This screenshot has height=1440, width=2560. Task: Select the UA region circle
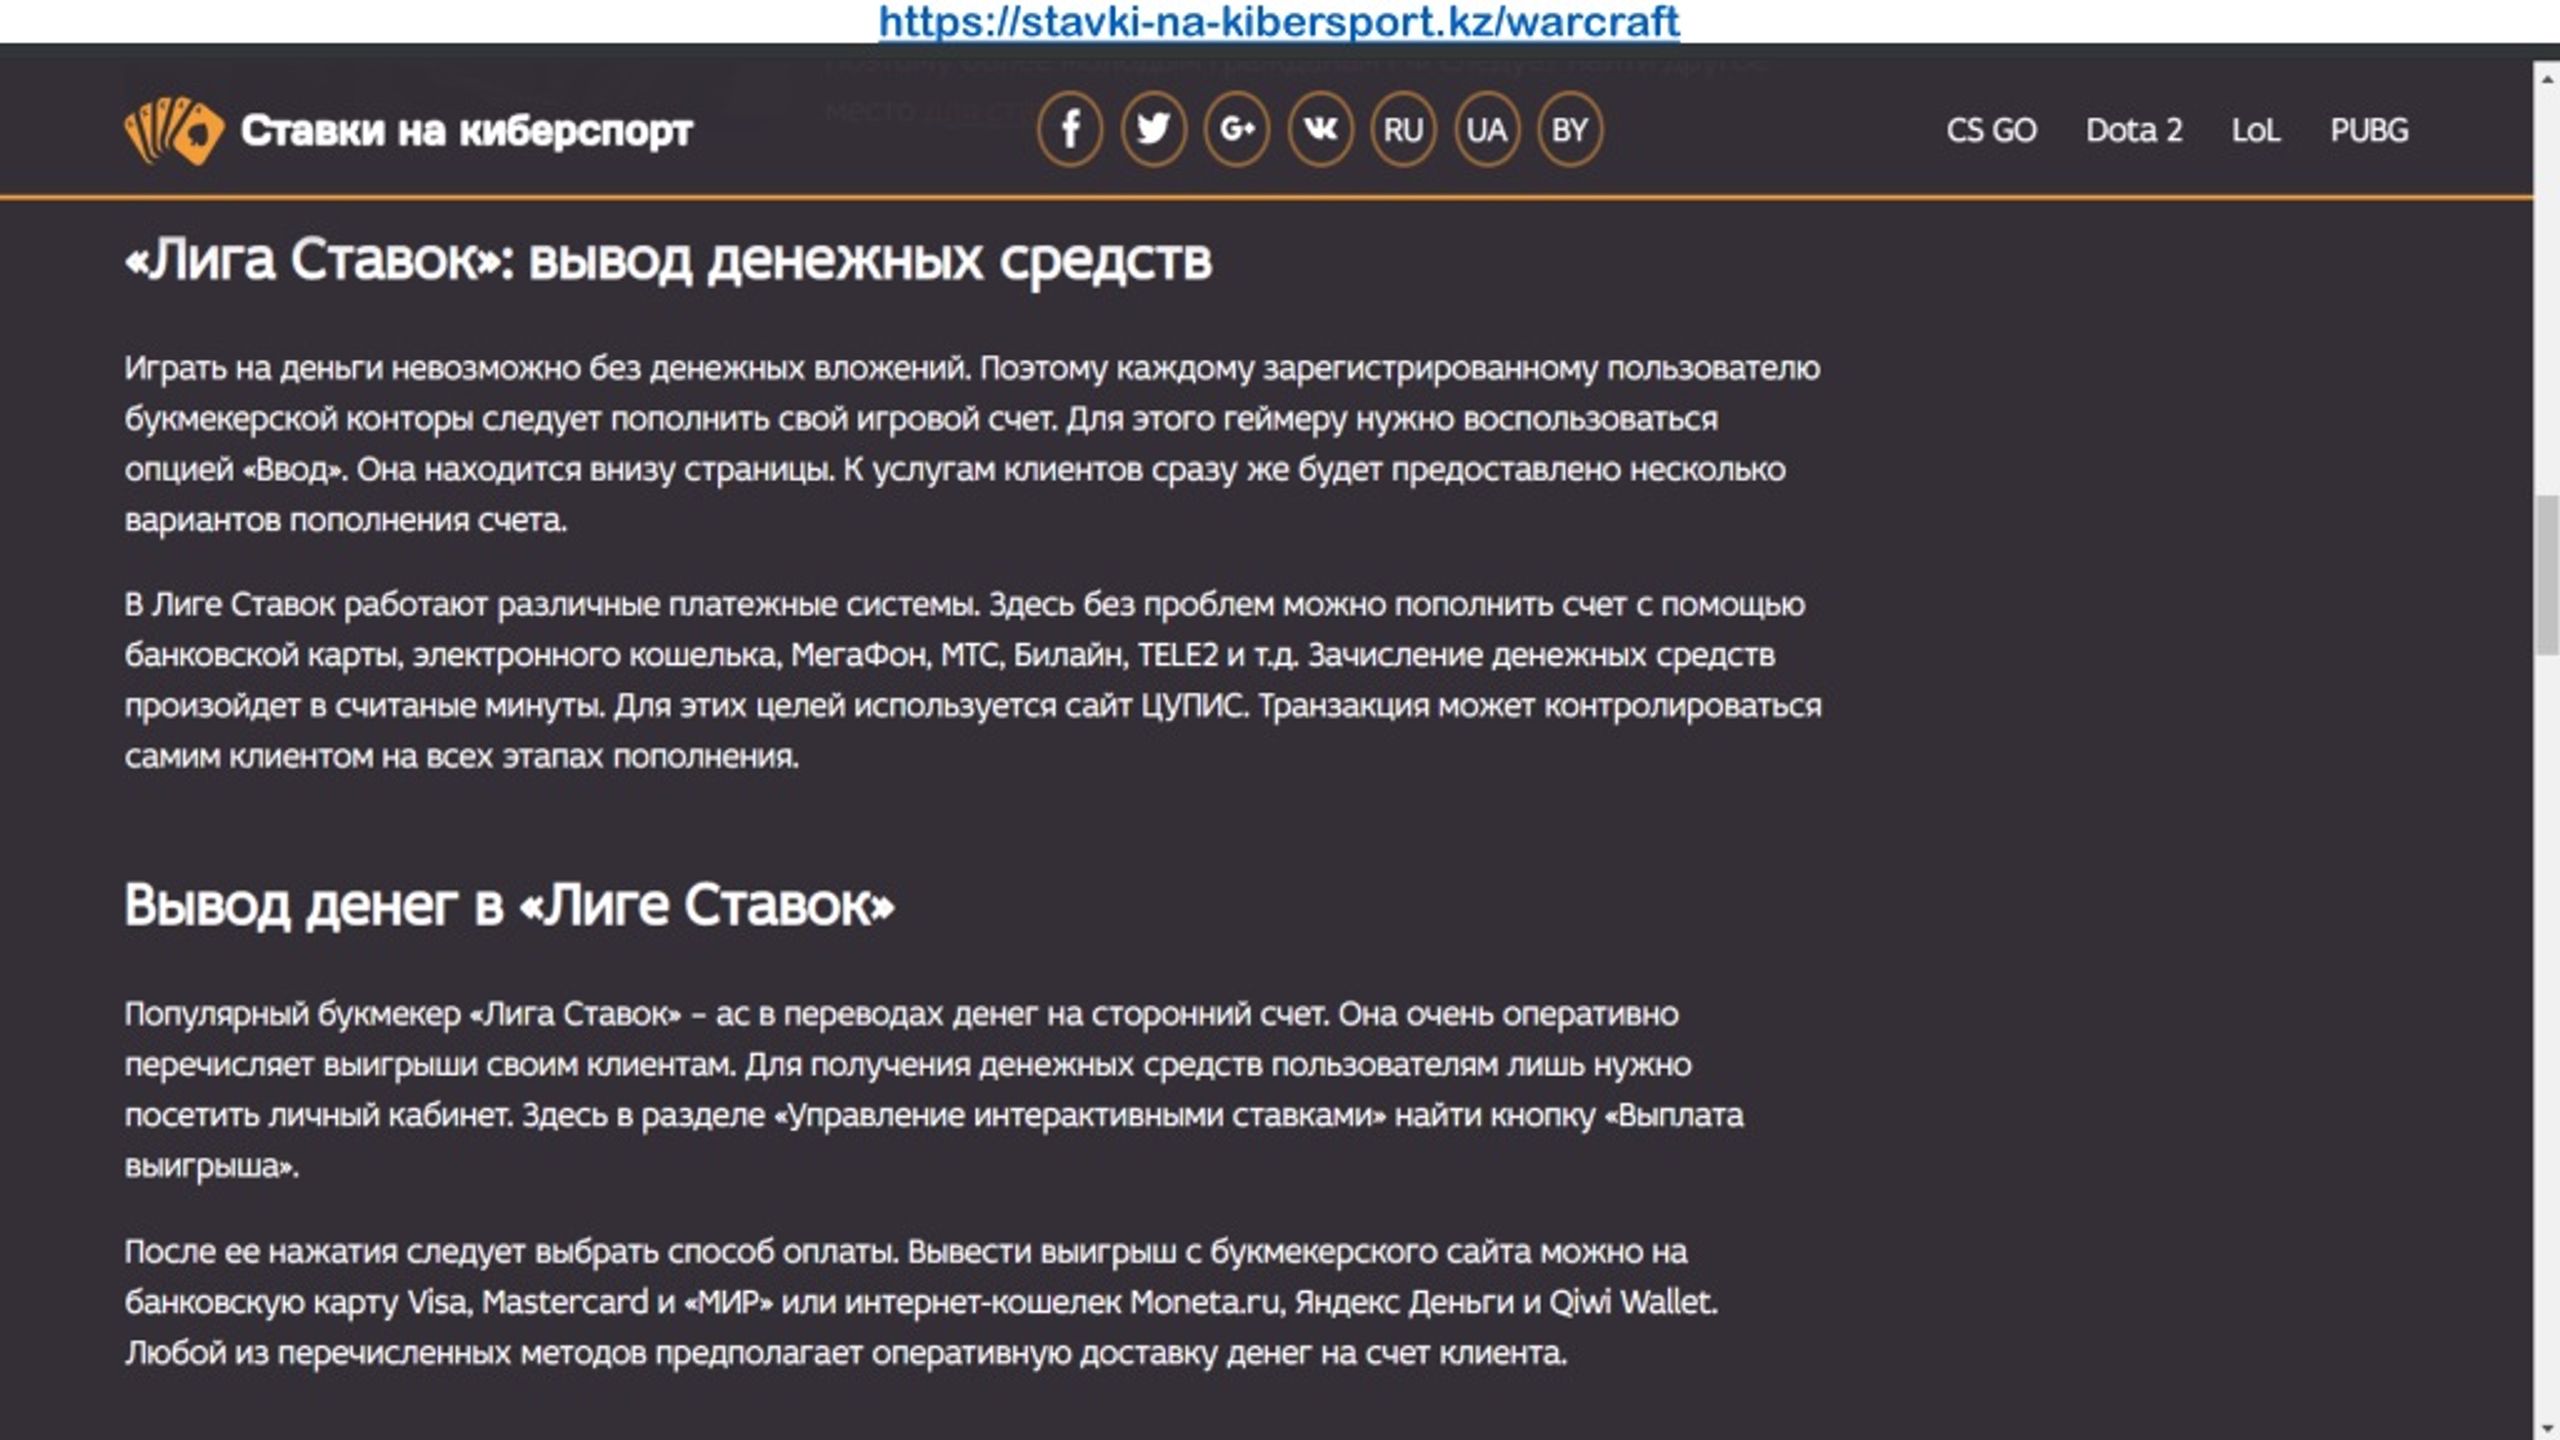(1486, 130)
